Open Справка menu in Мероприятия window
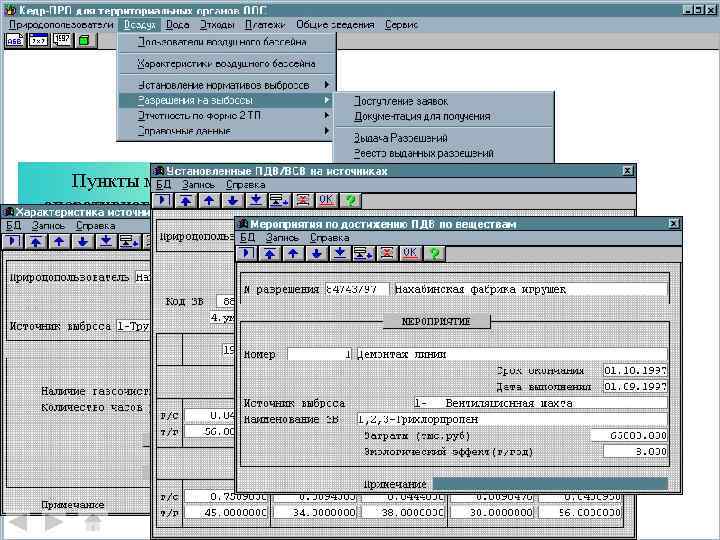Image resolution: width=720 pixels, height=540 pixels. (330, 238)
